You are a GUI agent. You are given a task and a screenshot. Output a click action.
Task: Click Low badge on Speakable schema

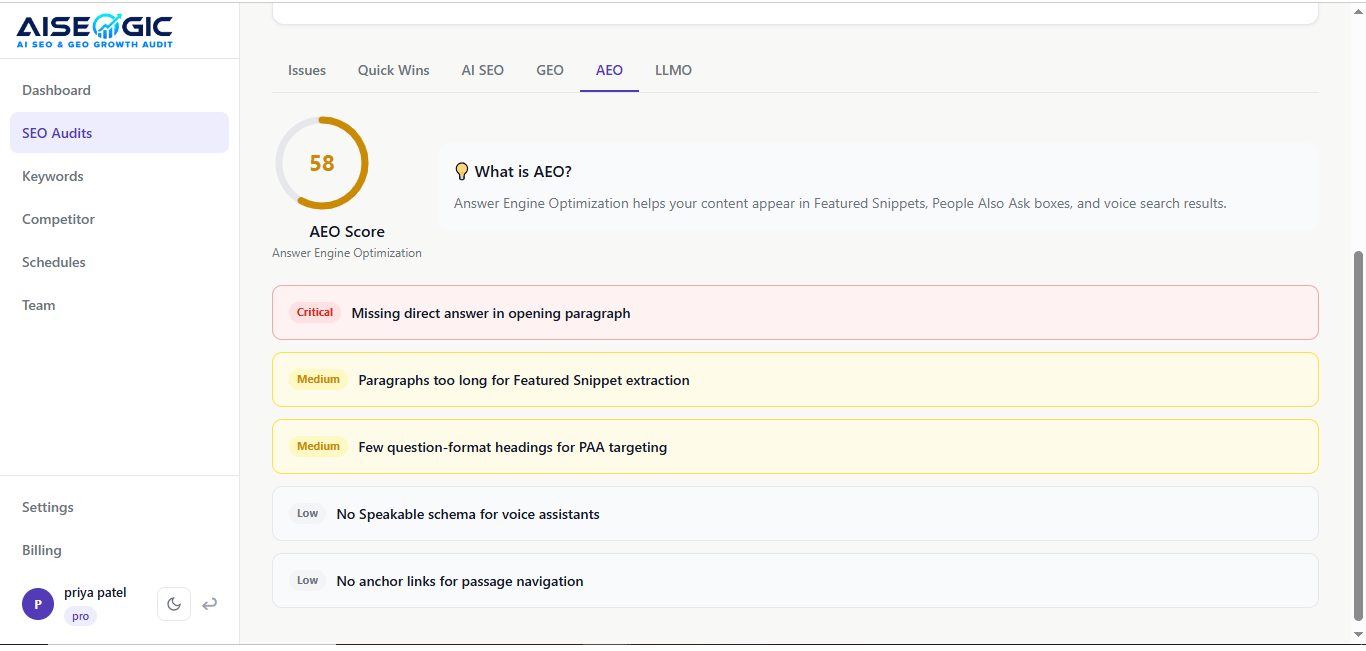pos(307,514)
